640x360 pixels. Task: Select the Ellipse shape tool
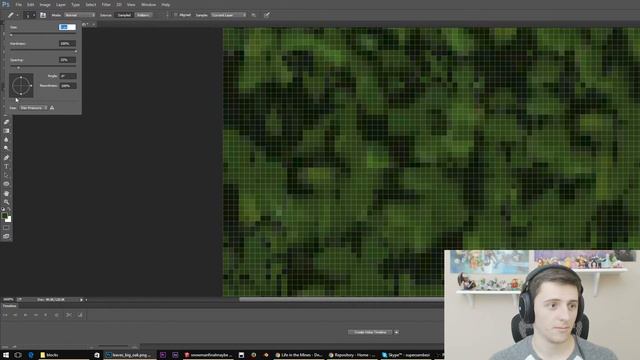6,184
